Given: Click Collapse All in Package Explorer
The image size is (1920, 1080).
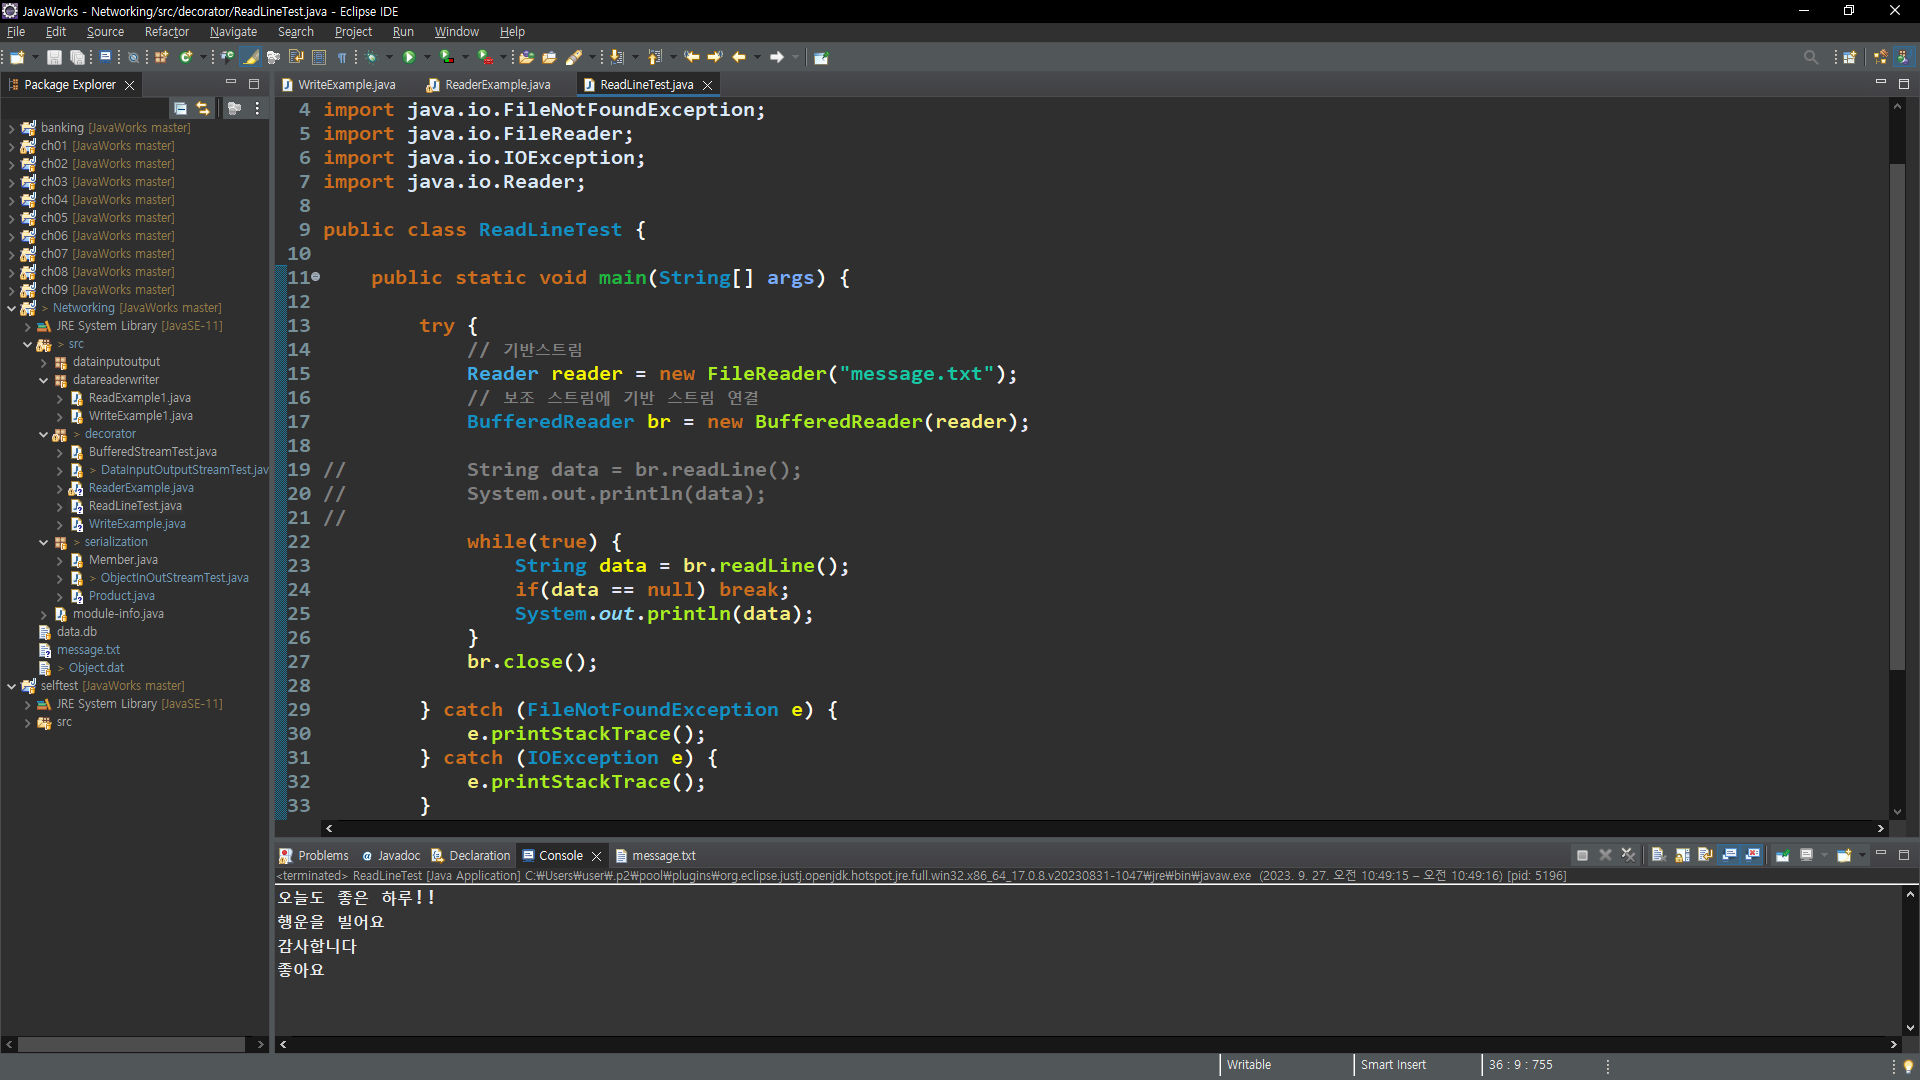Looking at the screenshot, I should tap(180, 108).
